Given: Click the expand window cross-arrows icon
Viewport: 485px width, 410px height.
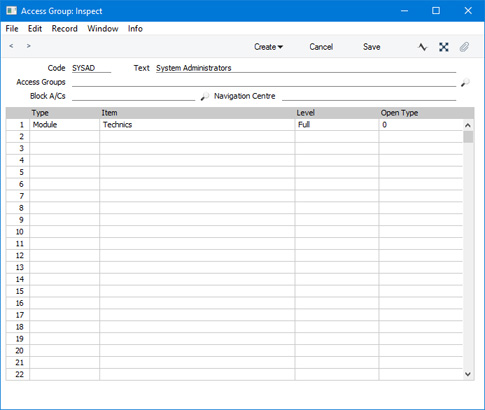Looking at the screenshot, I should click(444, 47).
